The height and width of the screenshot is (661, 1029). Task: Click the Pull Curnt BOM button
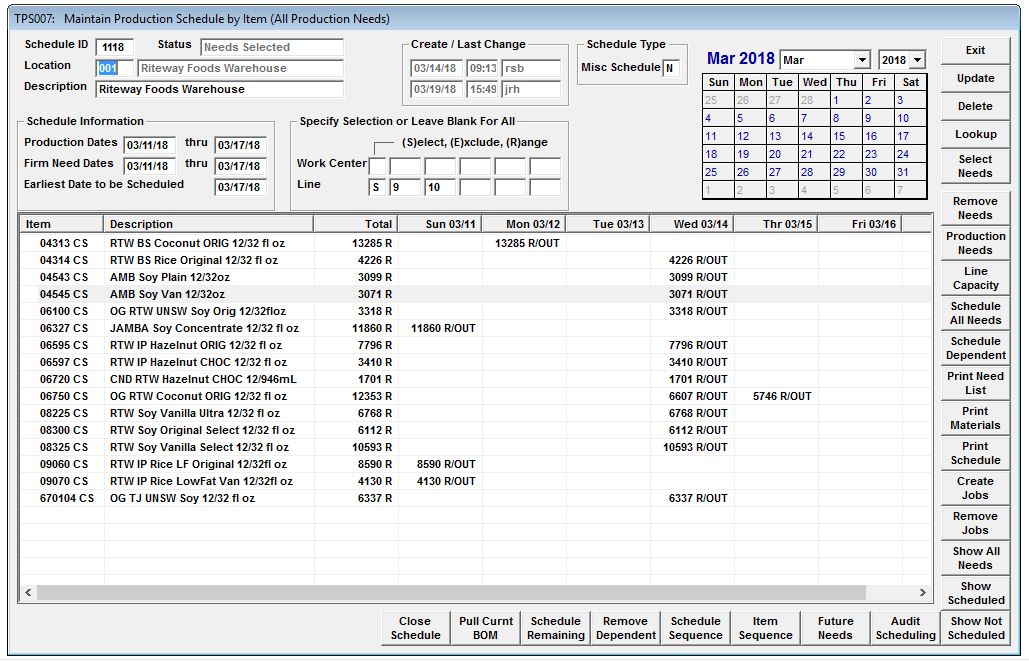(485, 628)
